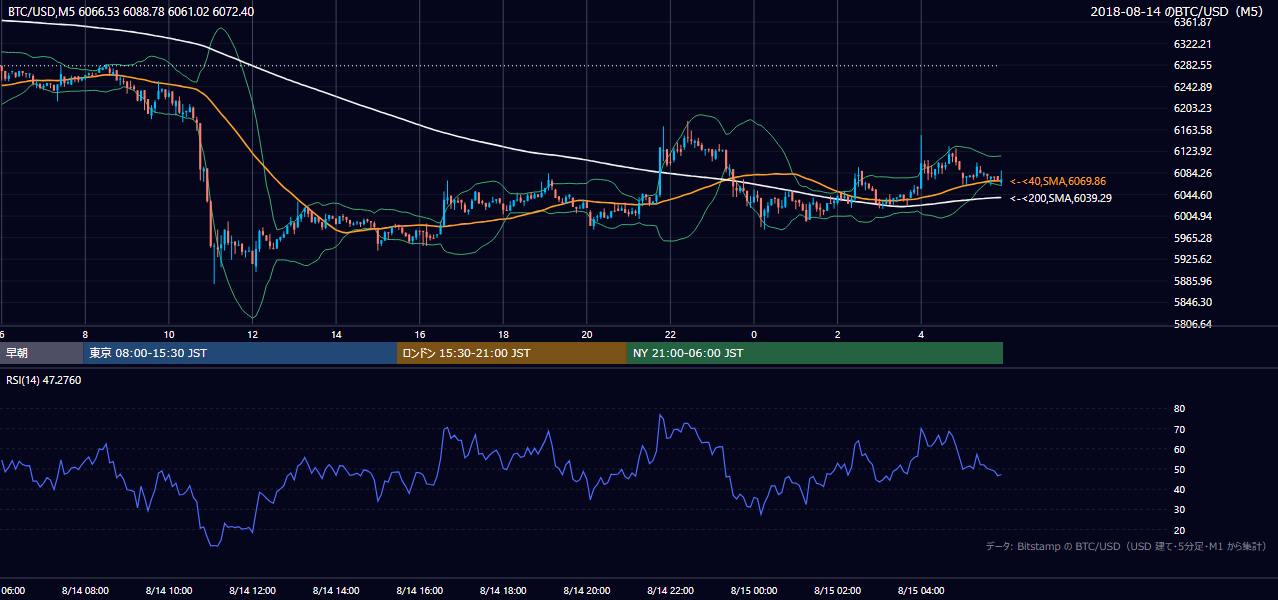Click the RSI(14) 47.2760 indicator label

click(44, 381)
